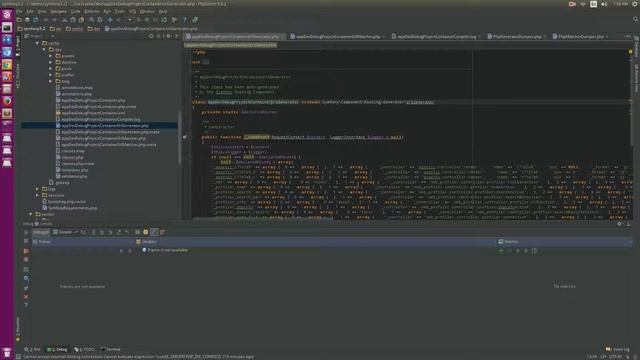This screenshot has height=360, width=640.
Task: Collapse the vendor folder
Action: 31,214
